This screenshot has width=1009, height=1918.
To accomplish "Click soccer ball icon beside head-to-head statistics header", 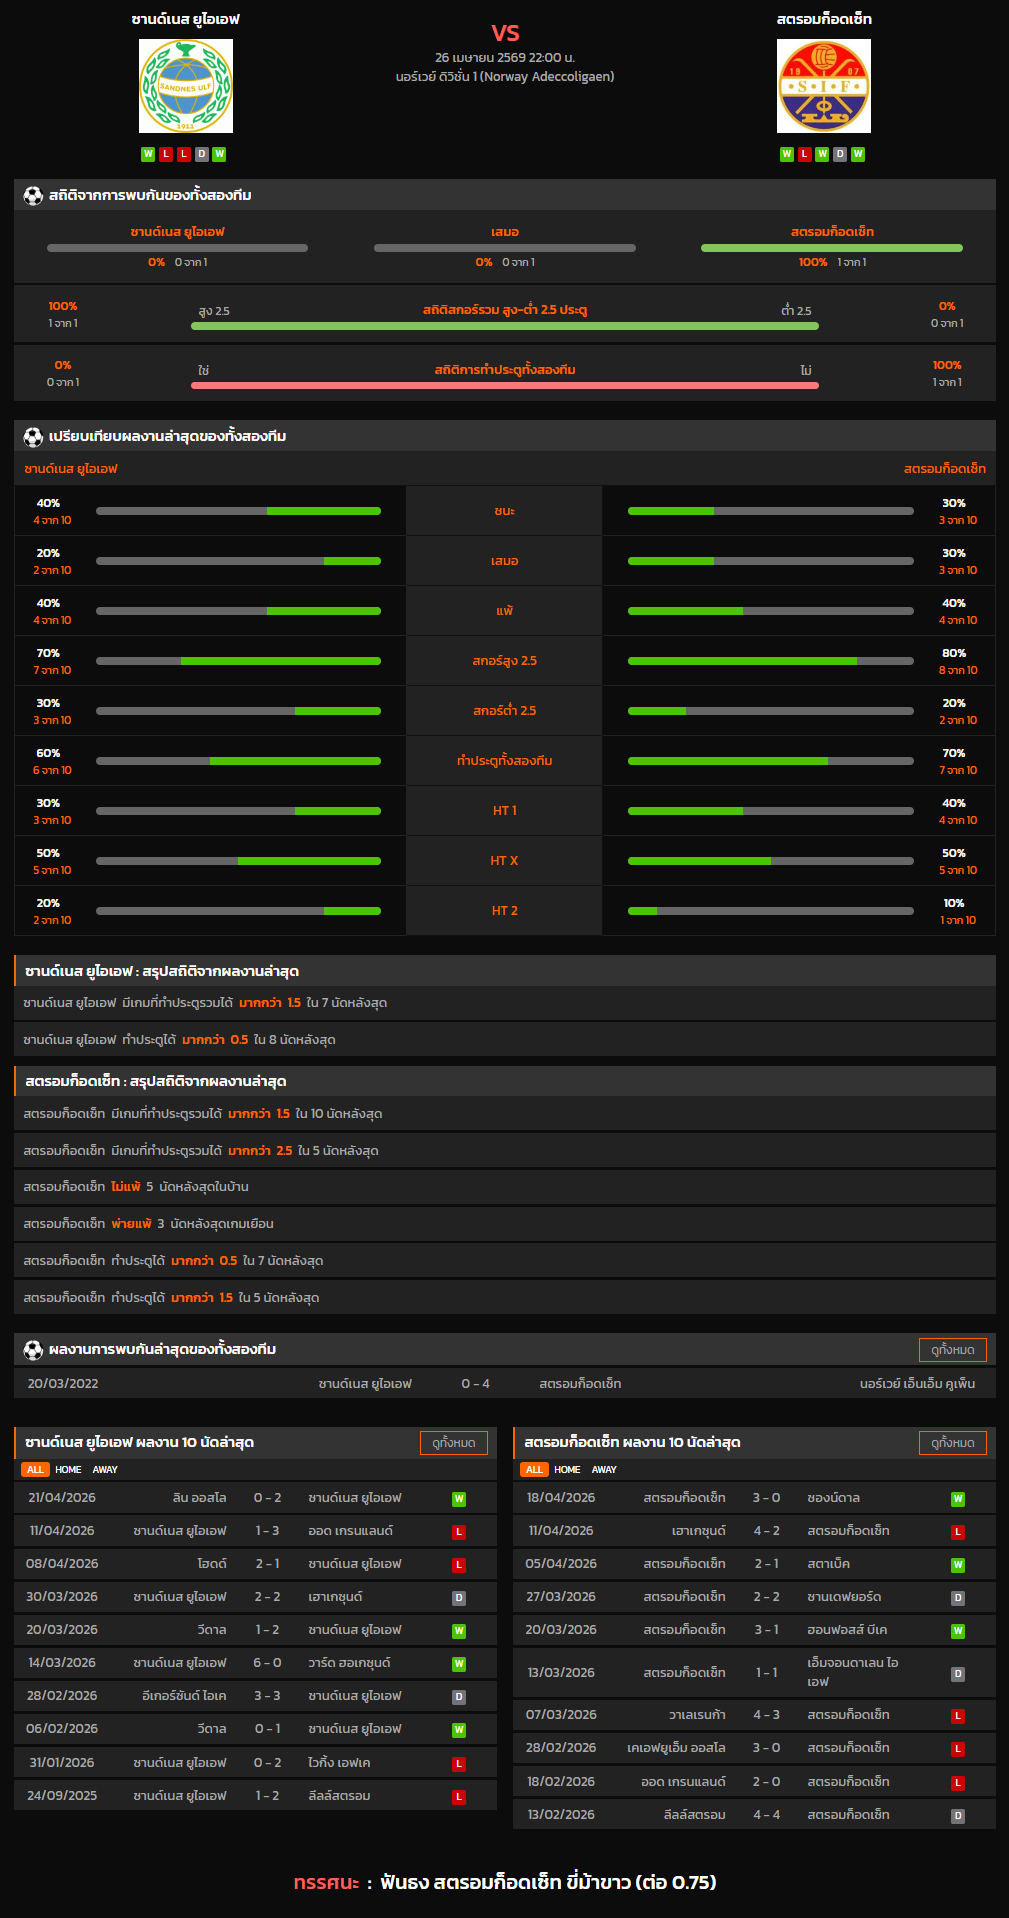I will click(x=33, y=196).
